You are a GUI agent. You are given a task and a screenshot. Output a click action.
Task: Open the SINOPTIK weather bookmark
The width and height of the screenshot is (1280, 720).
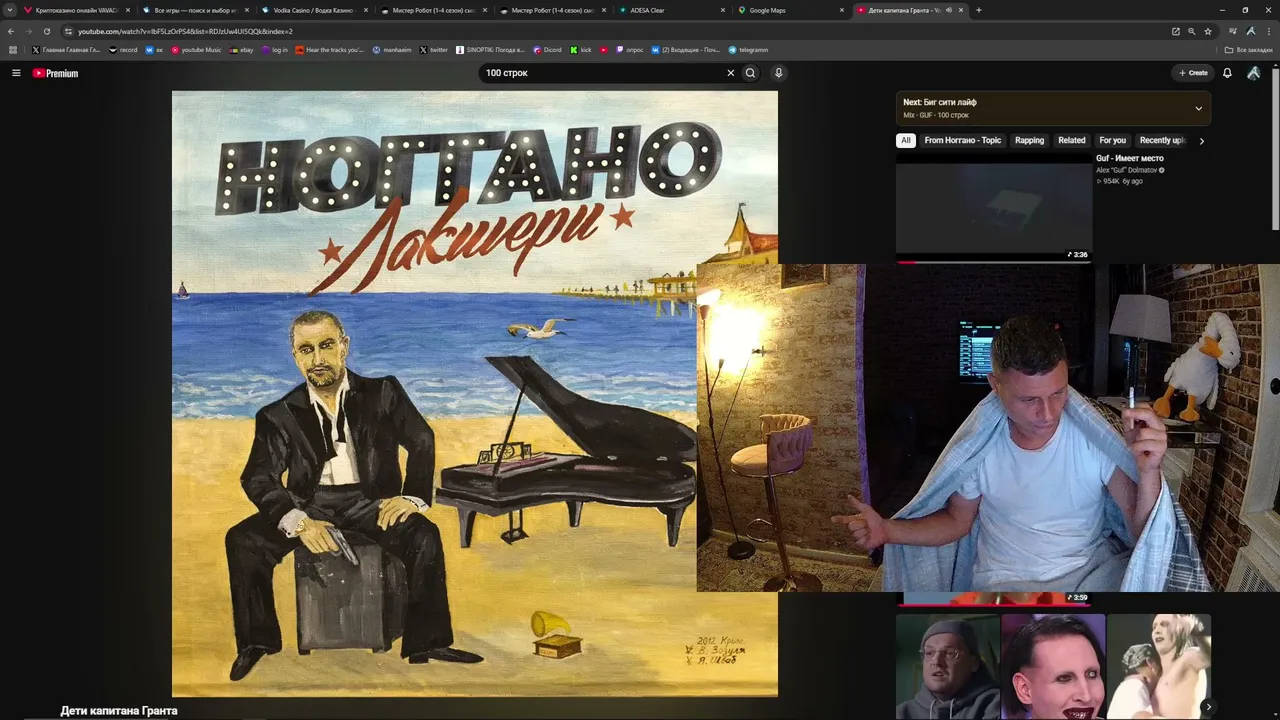tap(490, 50)
